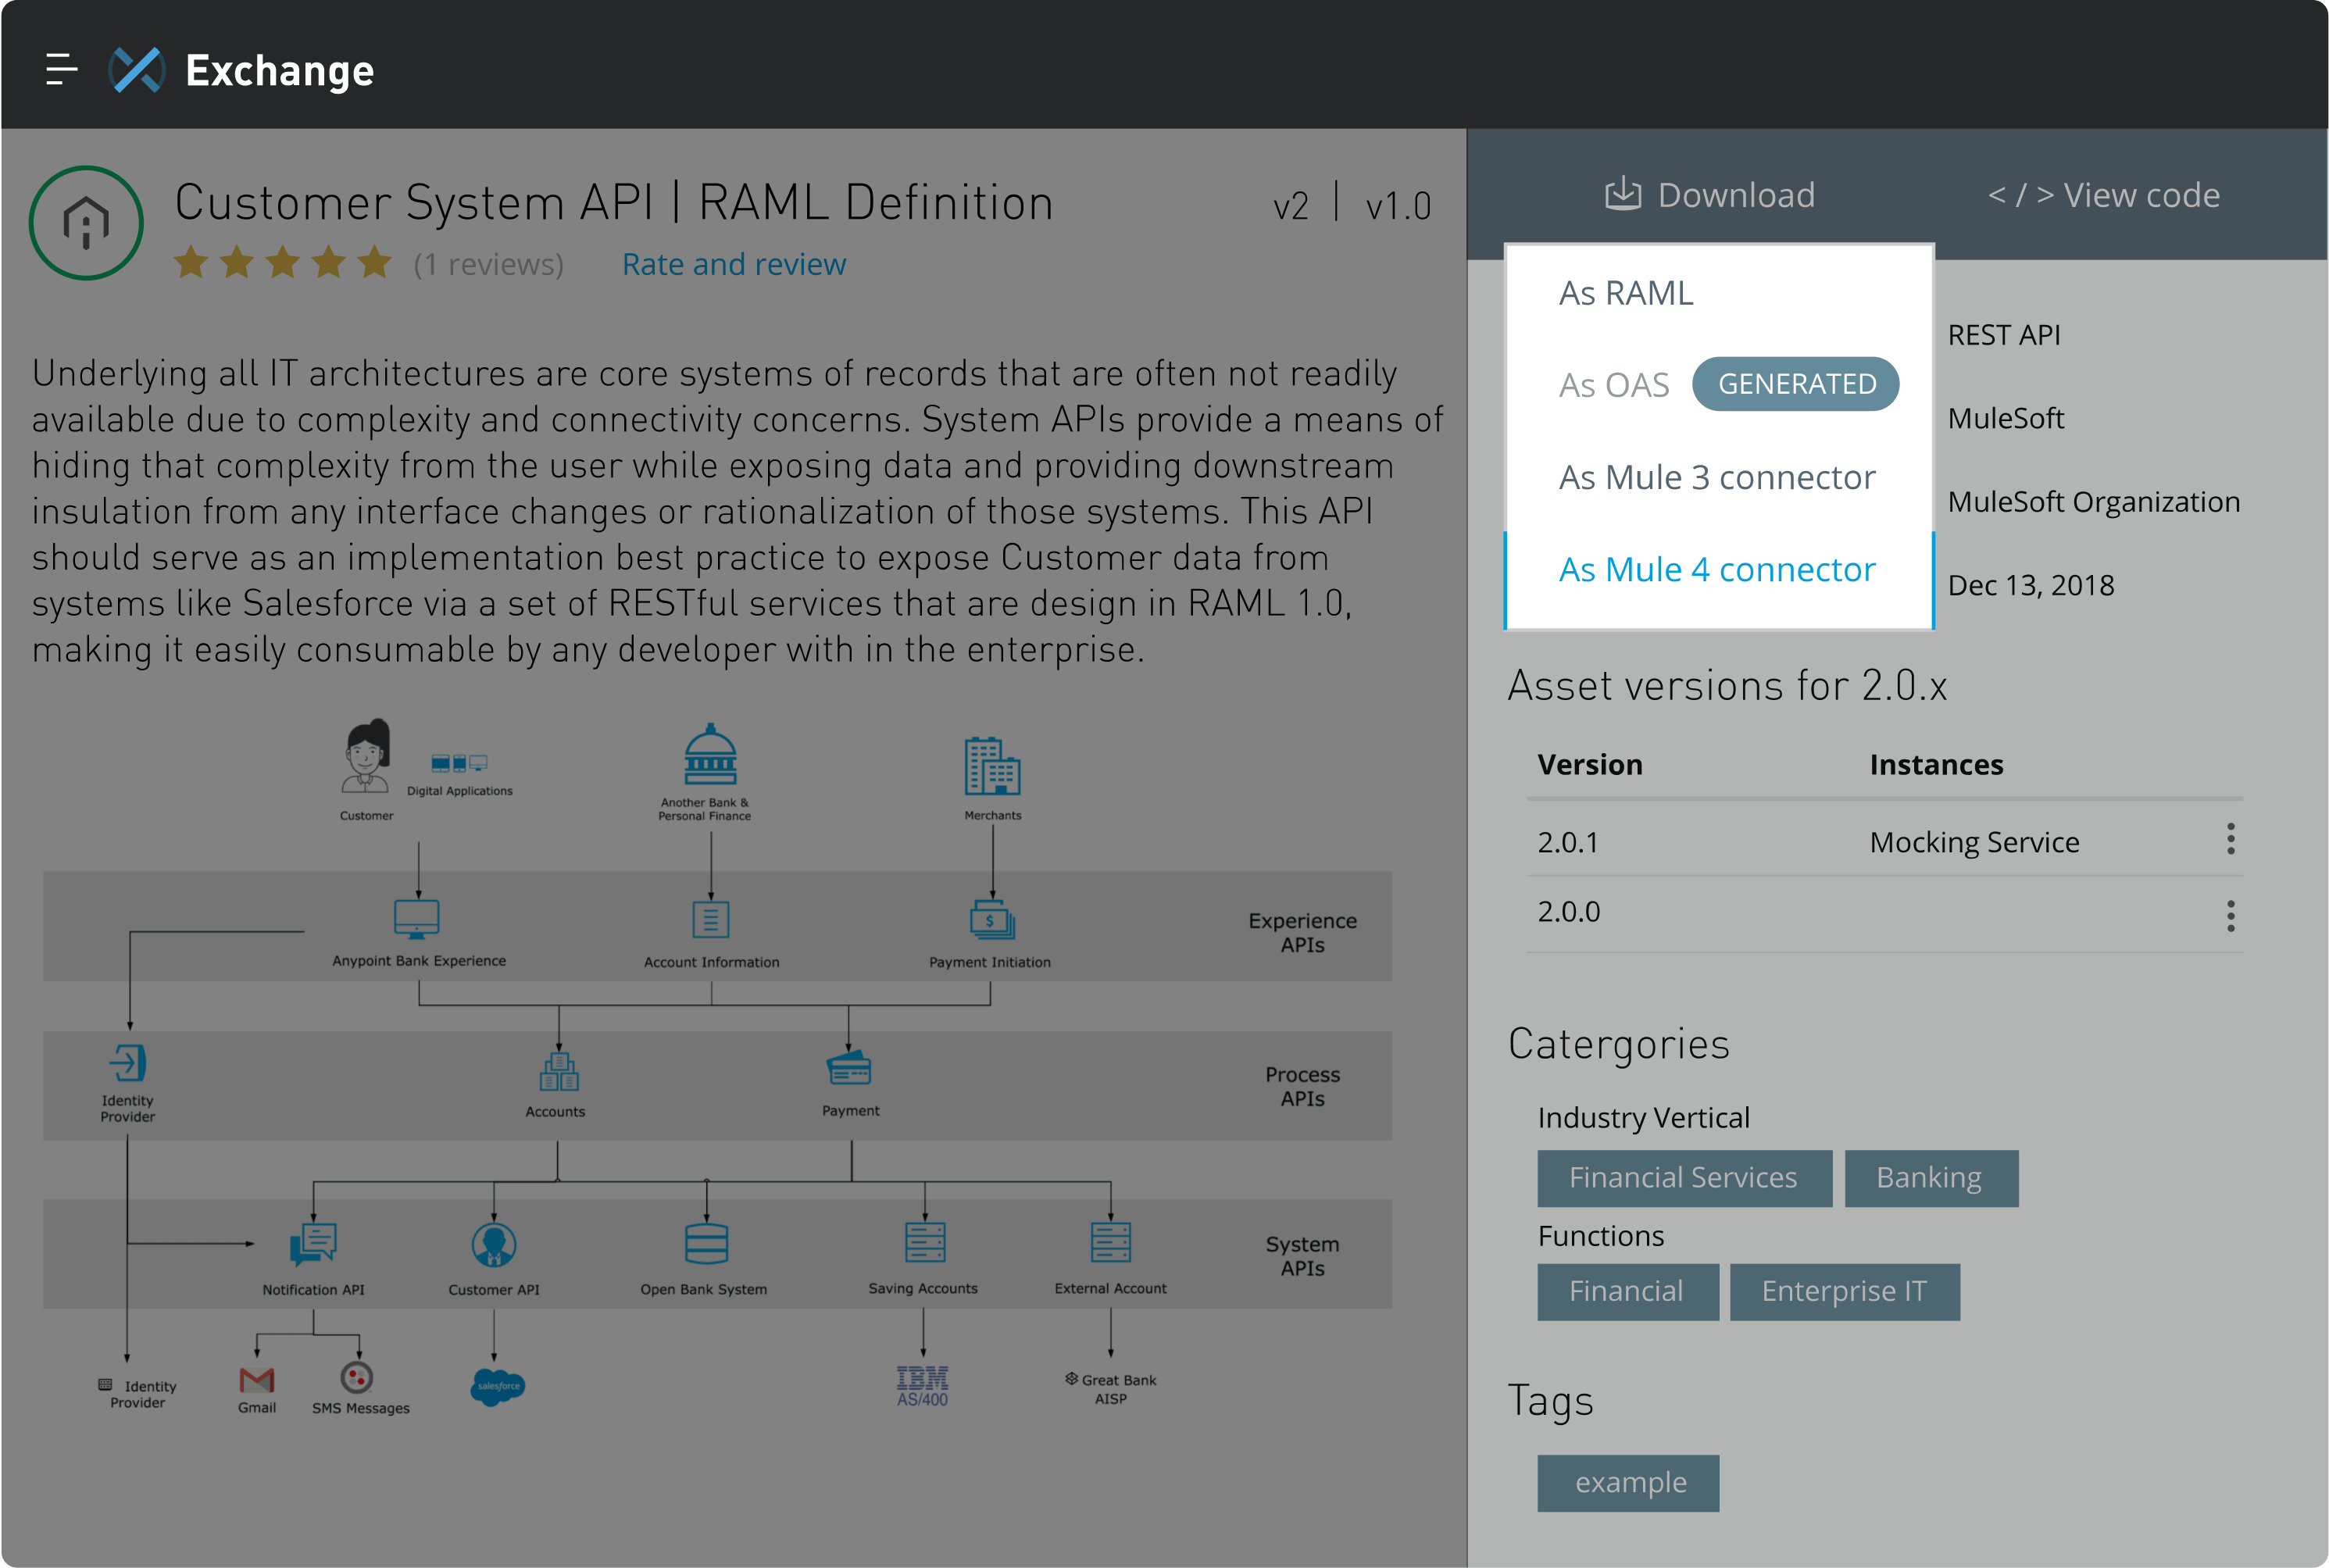Toggle the GENERATED badge on As OAS
This screenshot has height=1568, width=2329.
[1799, 384]
